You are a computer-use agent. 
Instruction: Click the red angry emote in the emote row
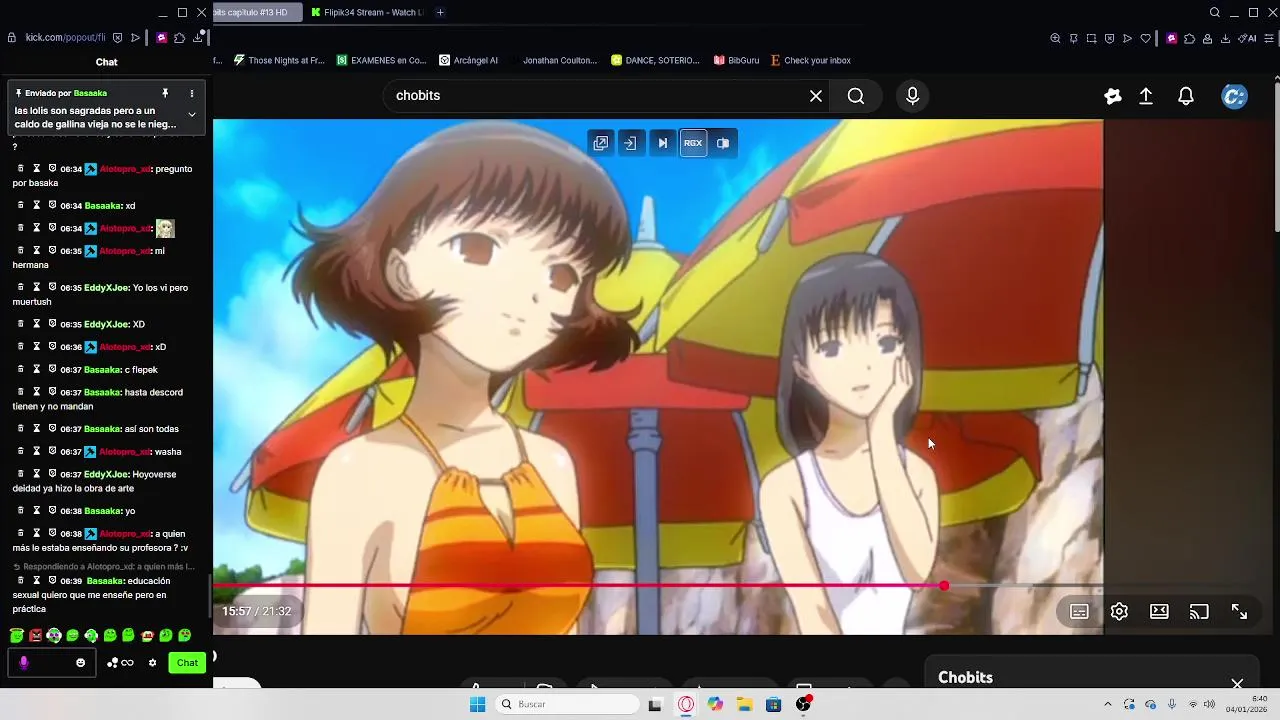click(36, 635)
